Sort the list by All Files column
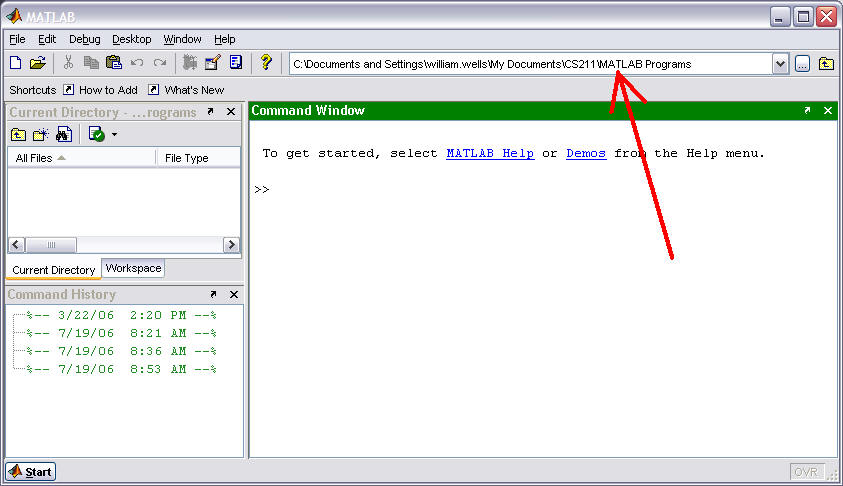This screenshot has width=843, height=486. 41,158
